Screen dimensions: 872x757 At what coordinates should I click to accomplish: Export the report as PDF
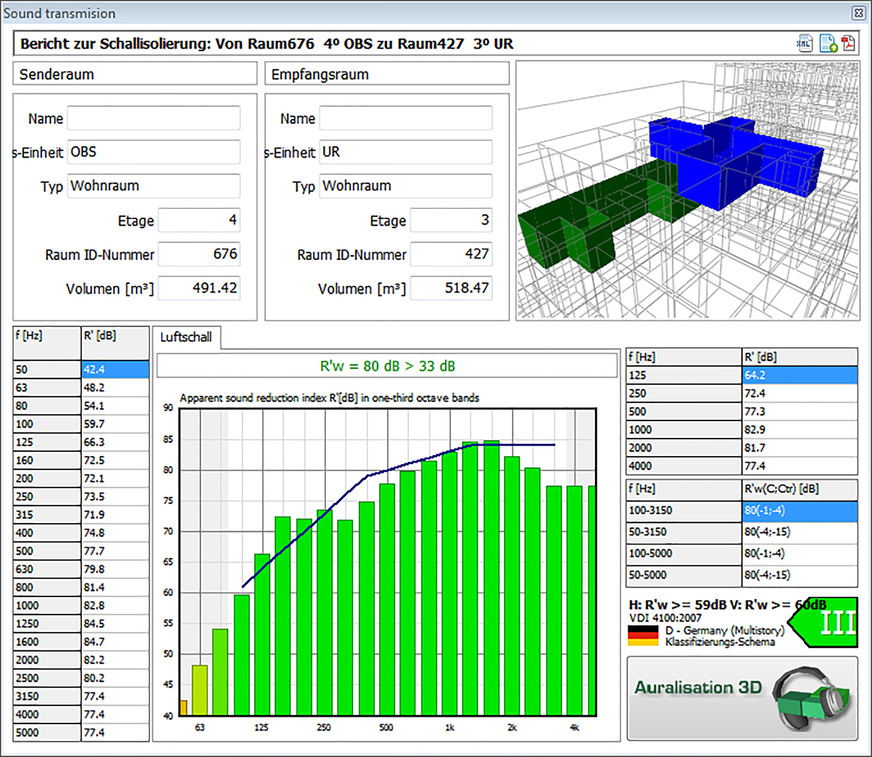(x=848, y=42)
